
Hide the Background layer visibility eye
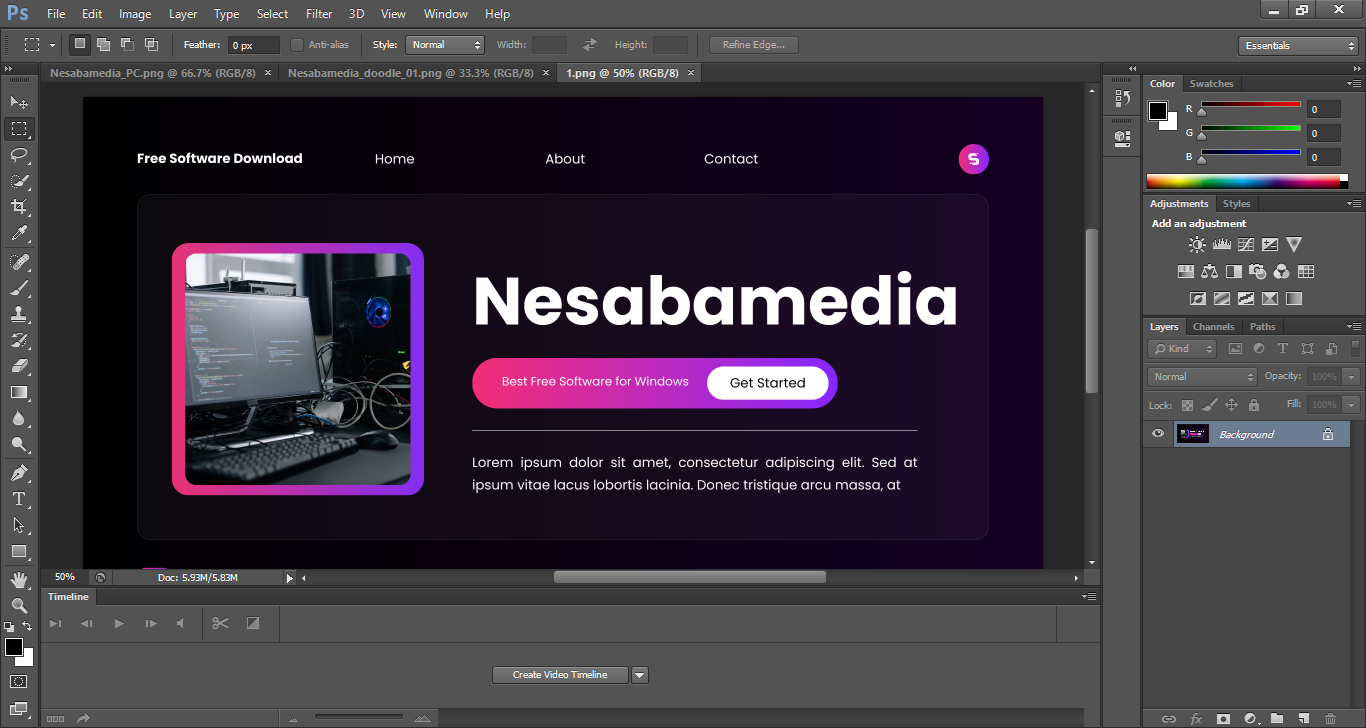(x=1158, y=434)
